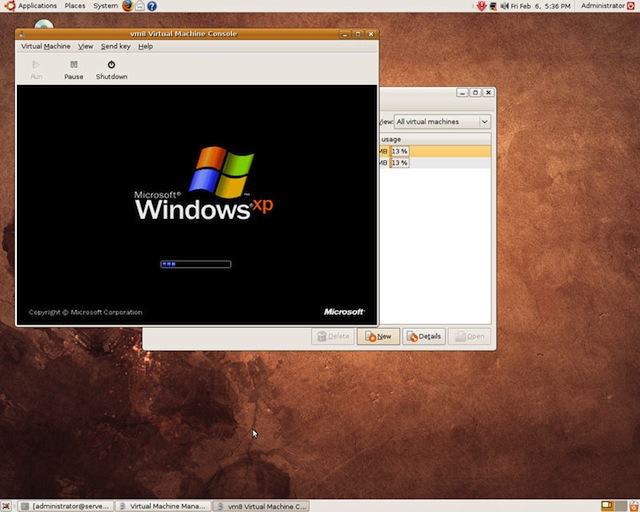Maximize the vm8 console window
This screenshot has height=512, width=640.
click(358, 34)
